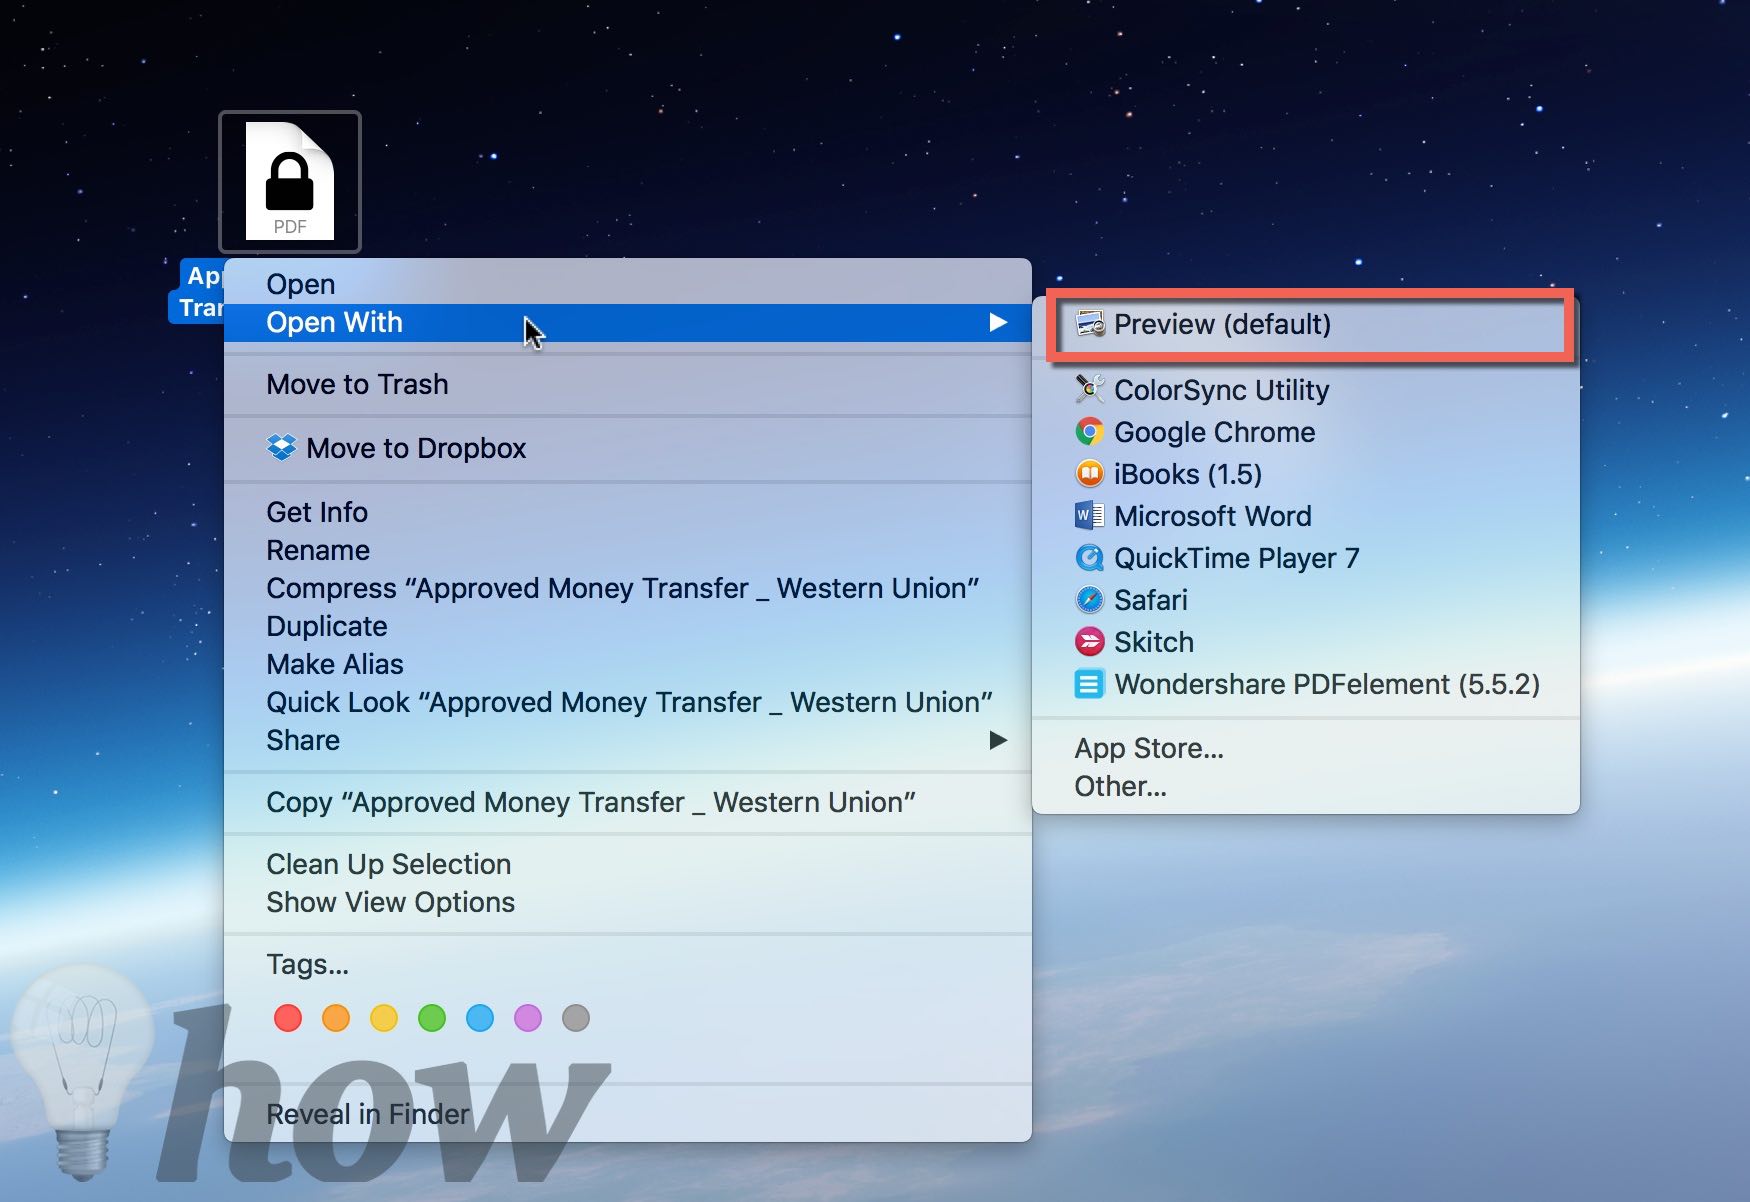This screenshot has height=1202, width=1750.
Task: Click the Skitch icon
Action: point(1090,641)
